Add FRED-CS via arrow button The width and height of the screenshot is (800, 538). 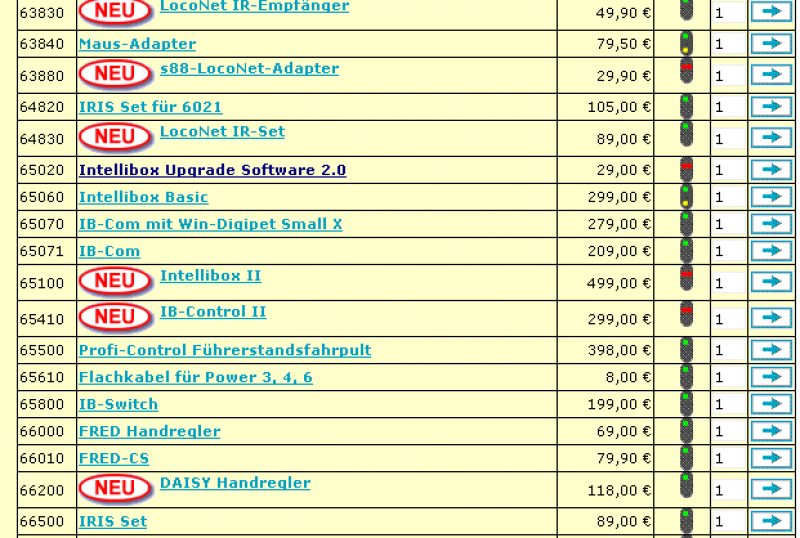coord(771,458)
